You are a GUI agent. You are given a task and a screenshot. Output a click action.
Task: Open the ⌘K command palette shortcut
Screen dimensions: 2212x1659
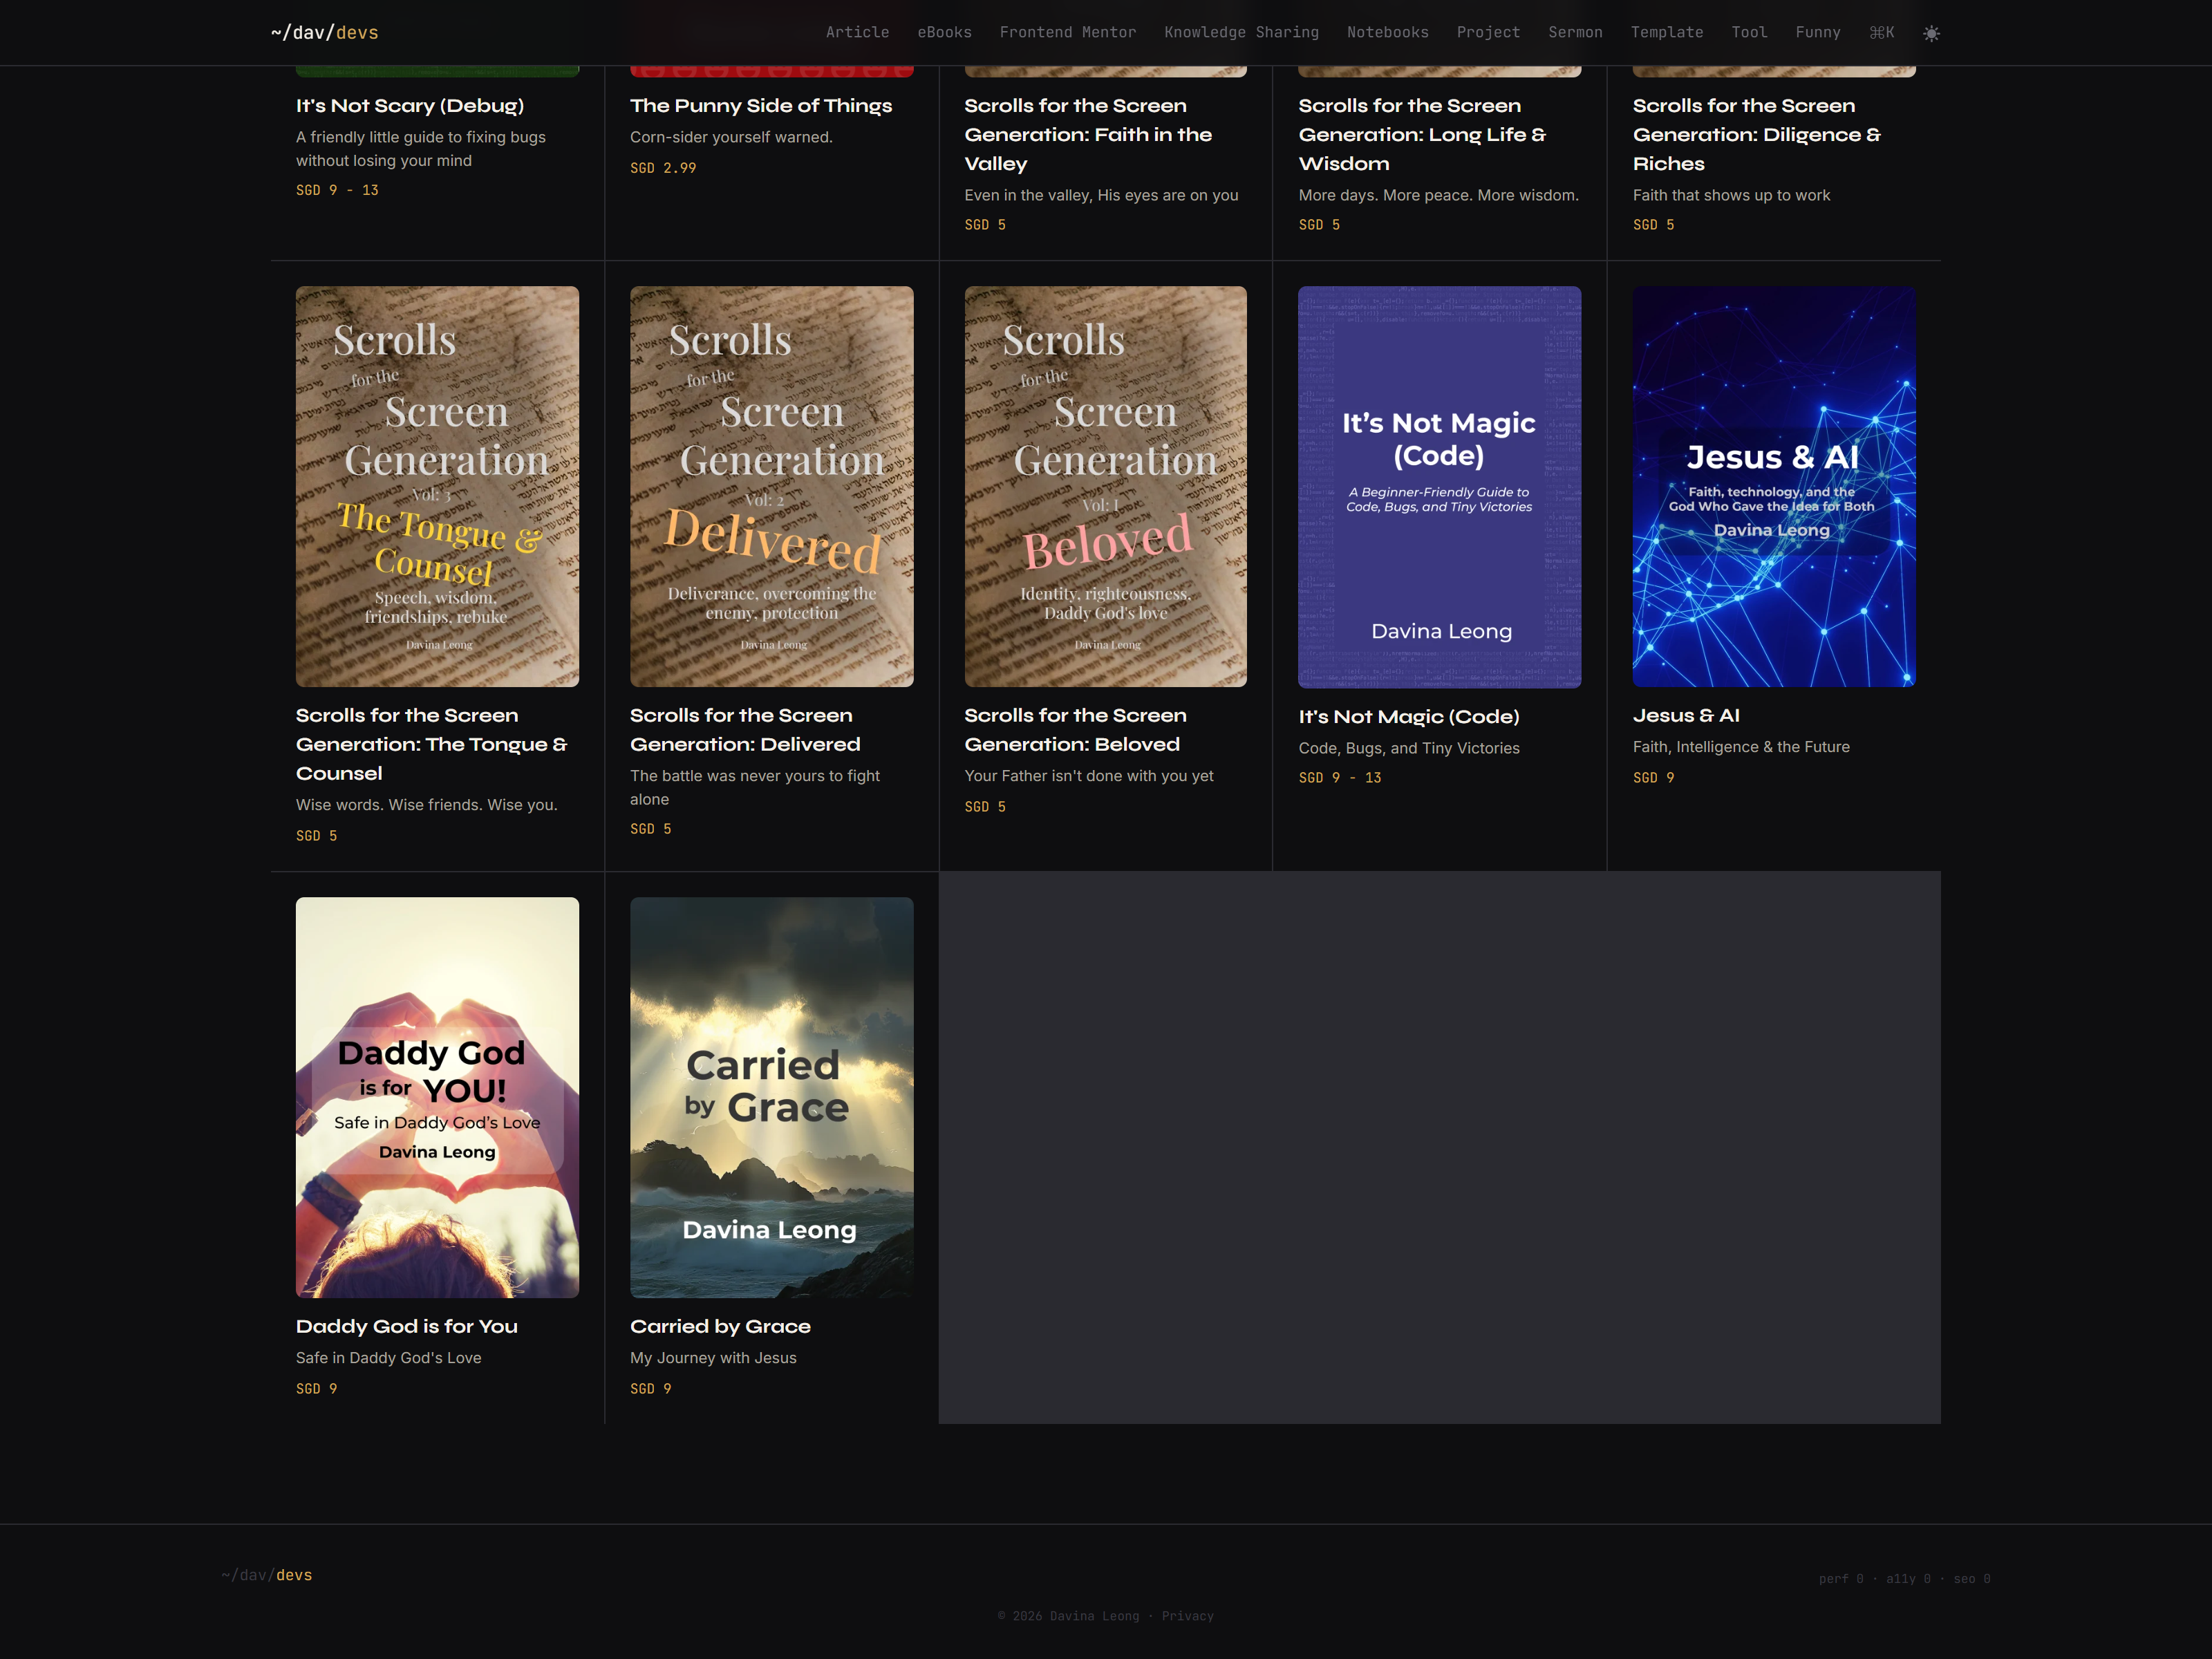pos(1881,33)
